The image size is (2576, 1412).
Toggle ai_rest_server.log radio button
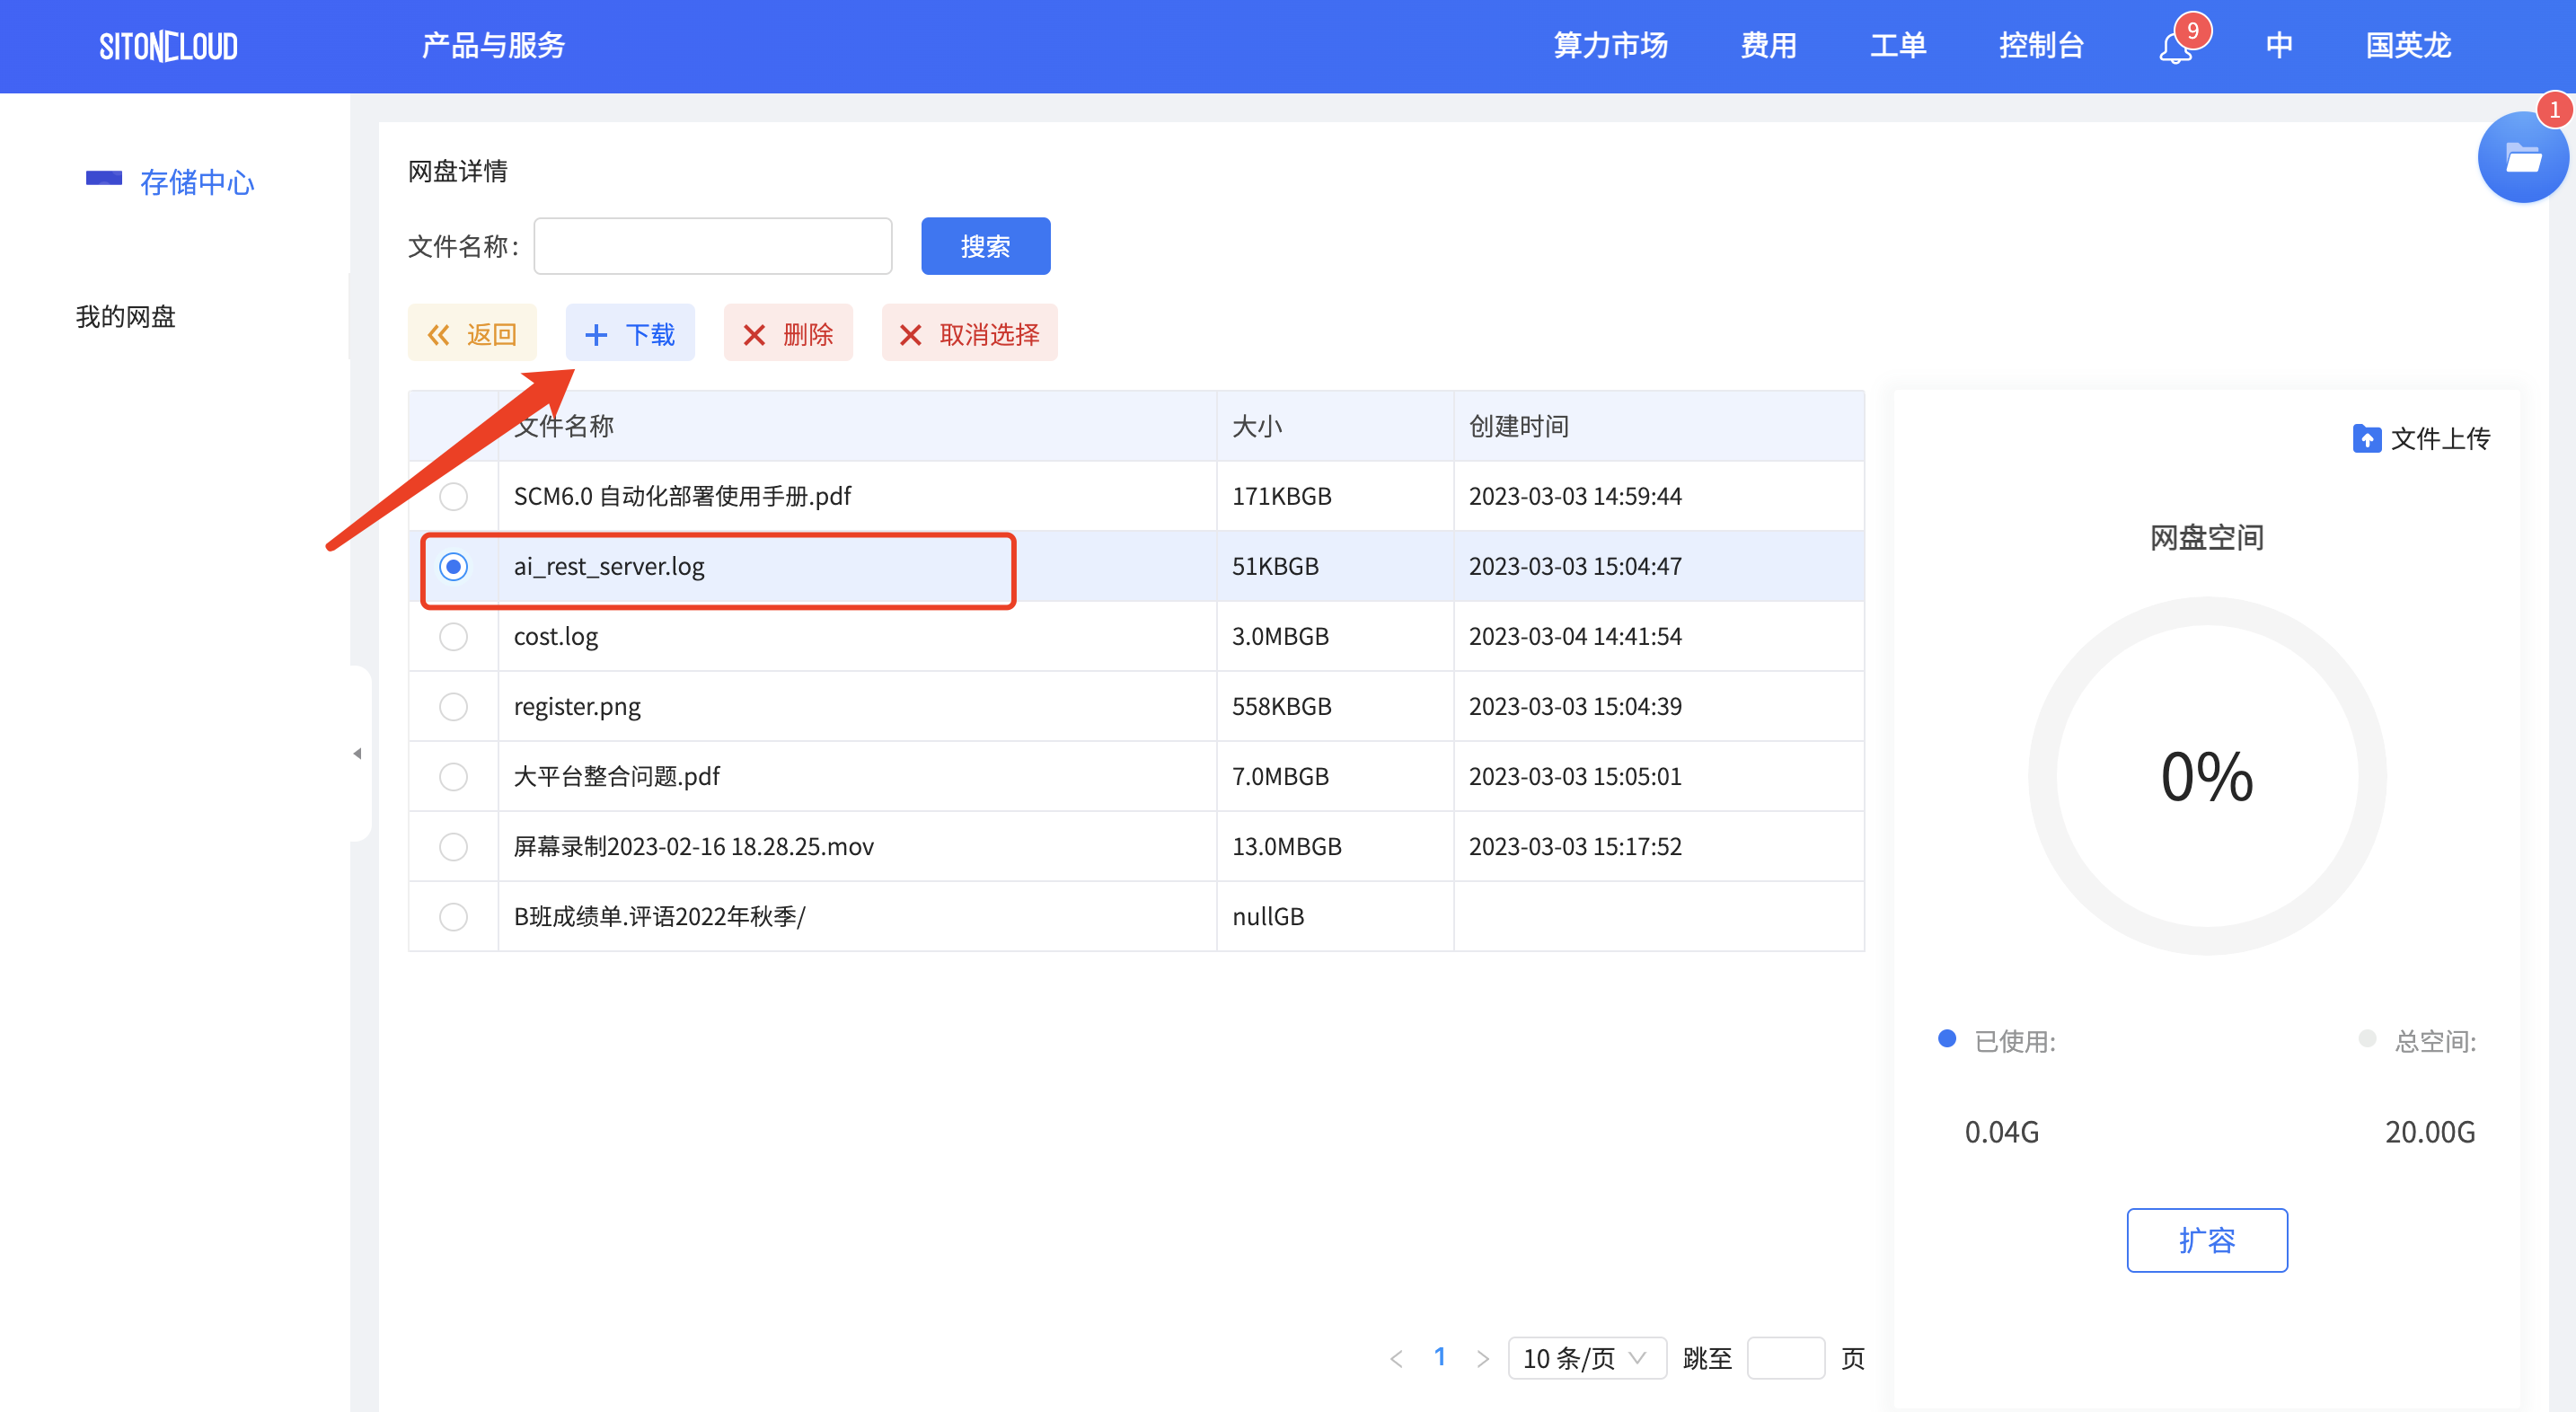(453, 566)
